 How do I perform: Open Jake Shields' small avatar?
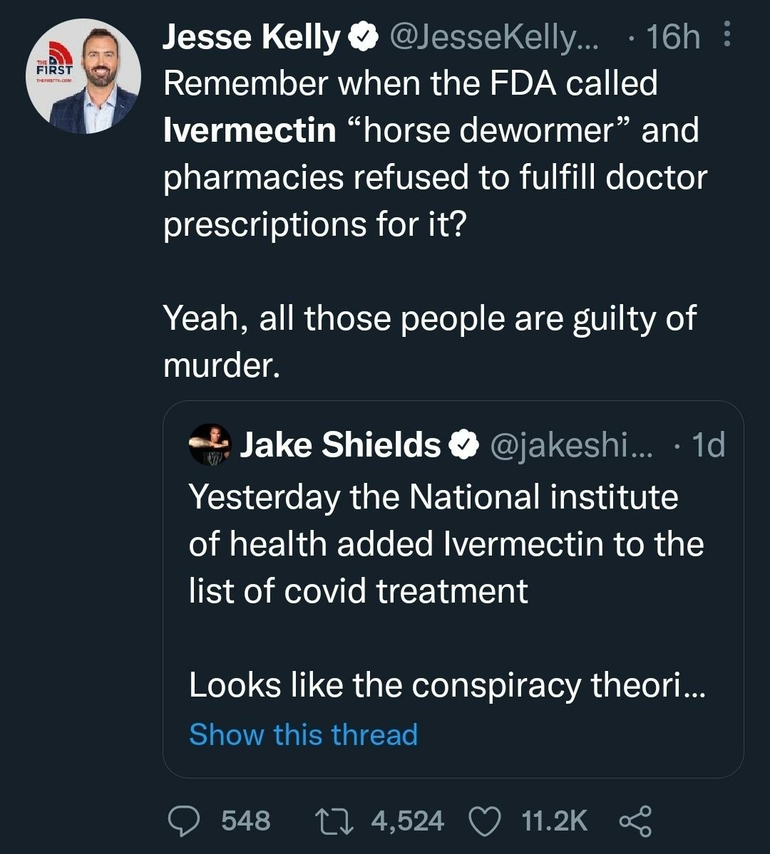click(210, 445)
